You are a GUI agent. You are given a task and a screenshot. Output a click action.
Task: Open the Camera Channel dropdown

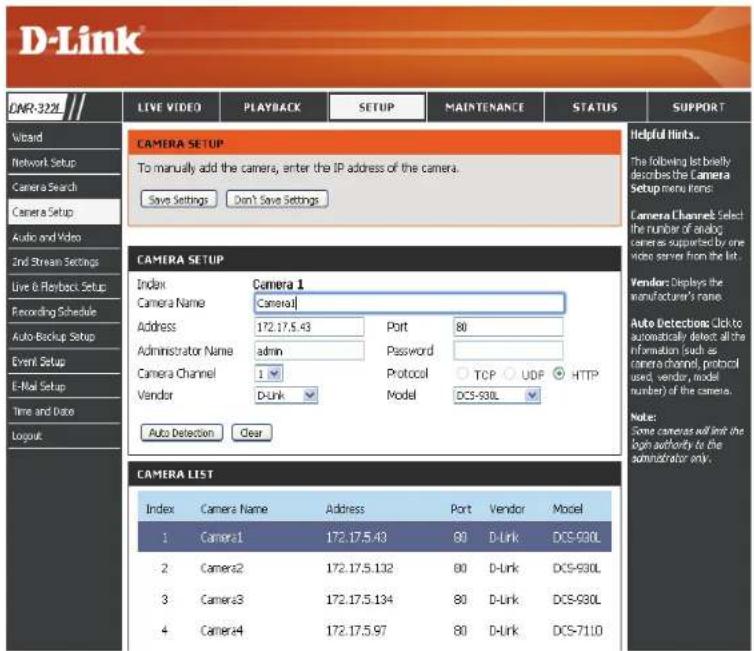pyautogui.click(x=269, y=374)
